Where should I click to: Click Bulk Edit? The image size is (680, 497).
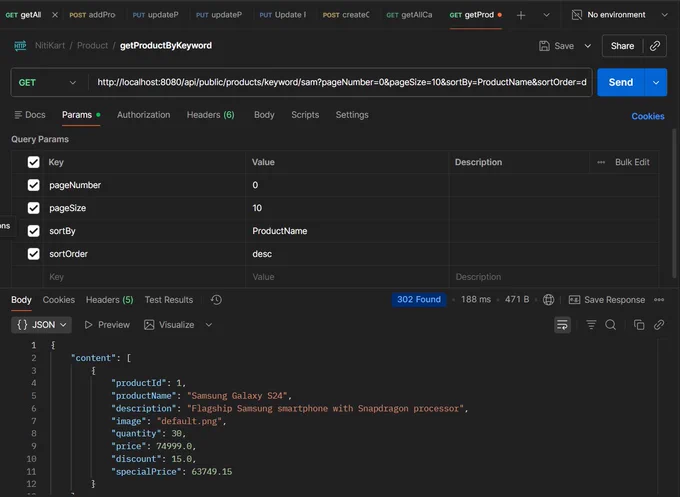coord(632,162)
